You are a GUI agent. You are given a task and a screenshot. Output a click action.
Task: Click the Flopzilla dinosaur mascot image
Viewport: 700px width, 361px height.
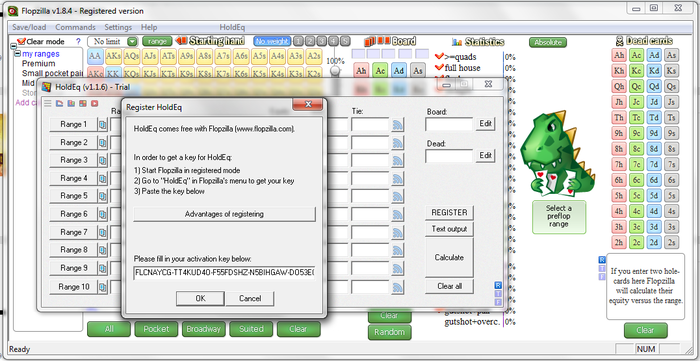click(x=557, y=154)
